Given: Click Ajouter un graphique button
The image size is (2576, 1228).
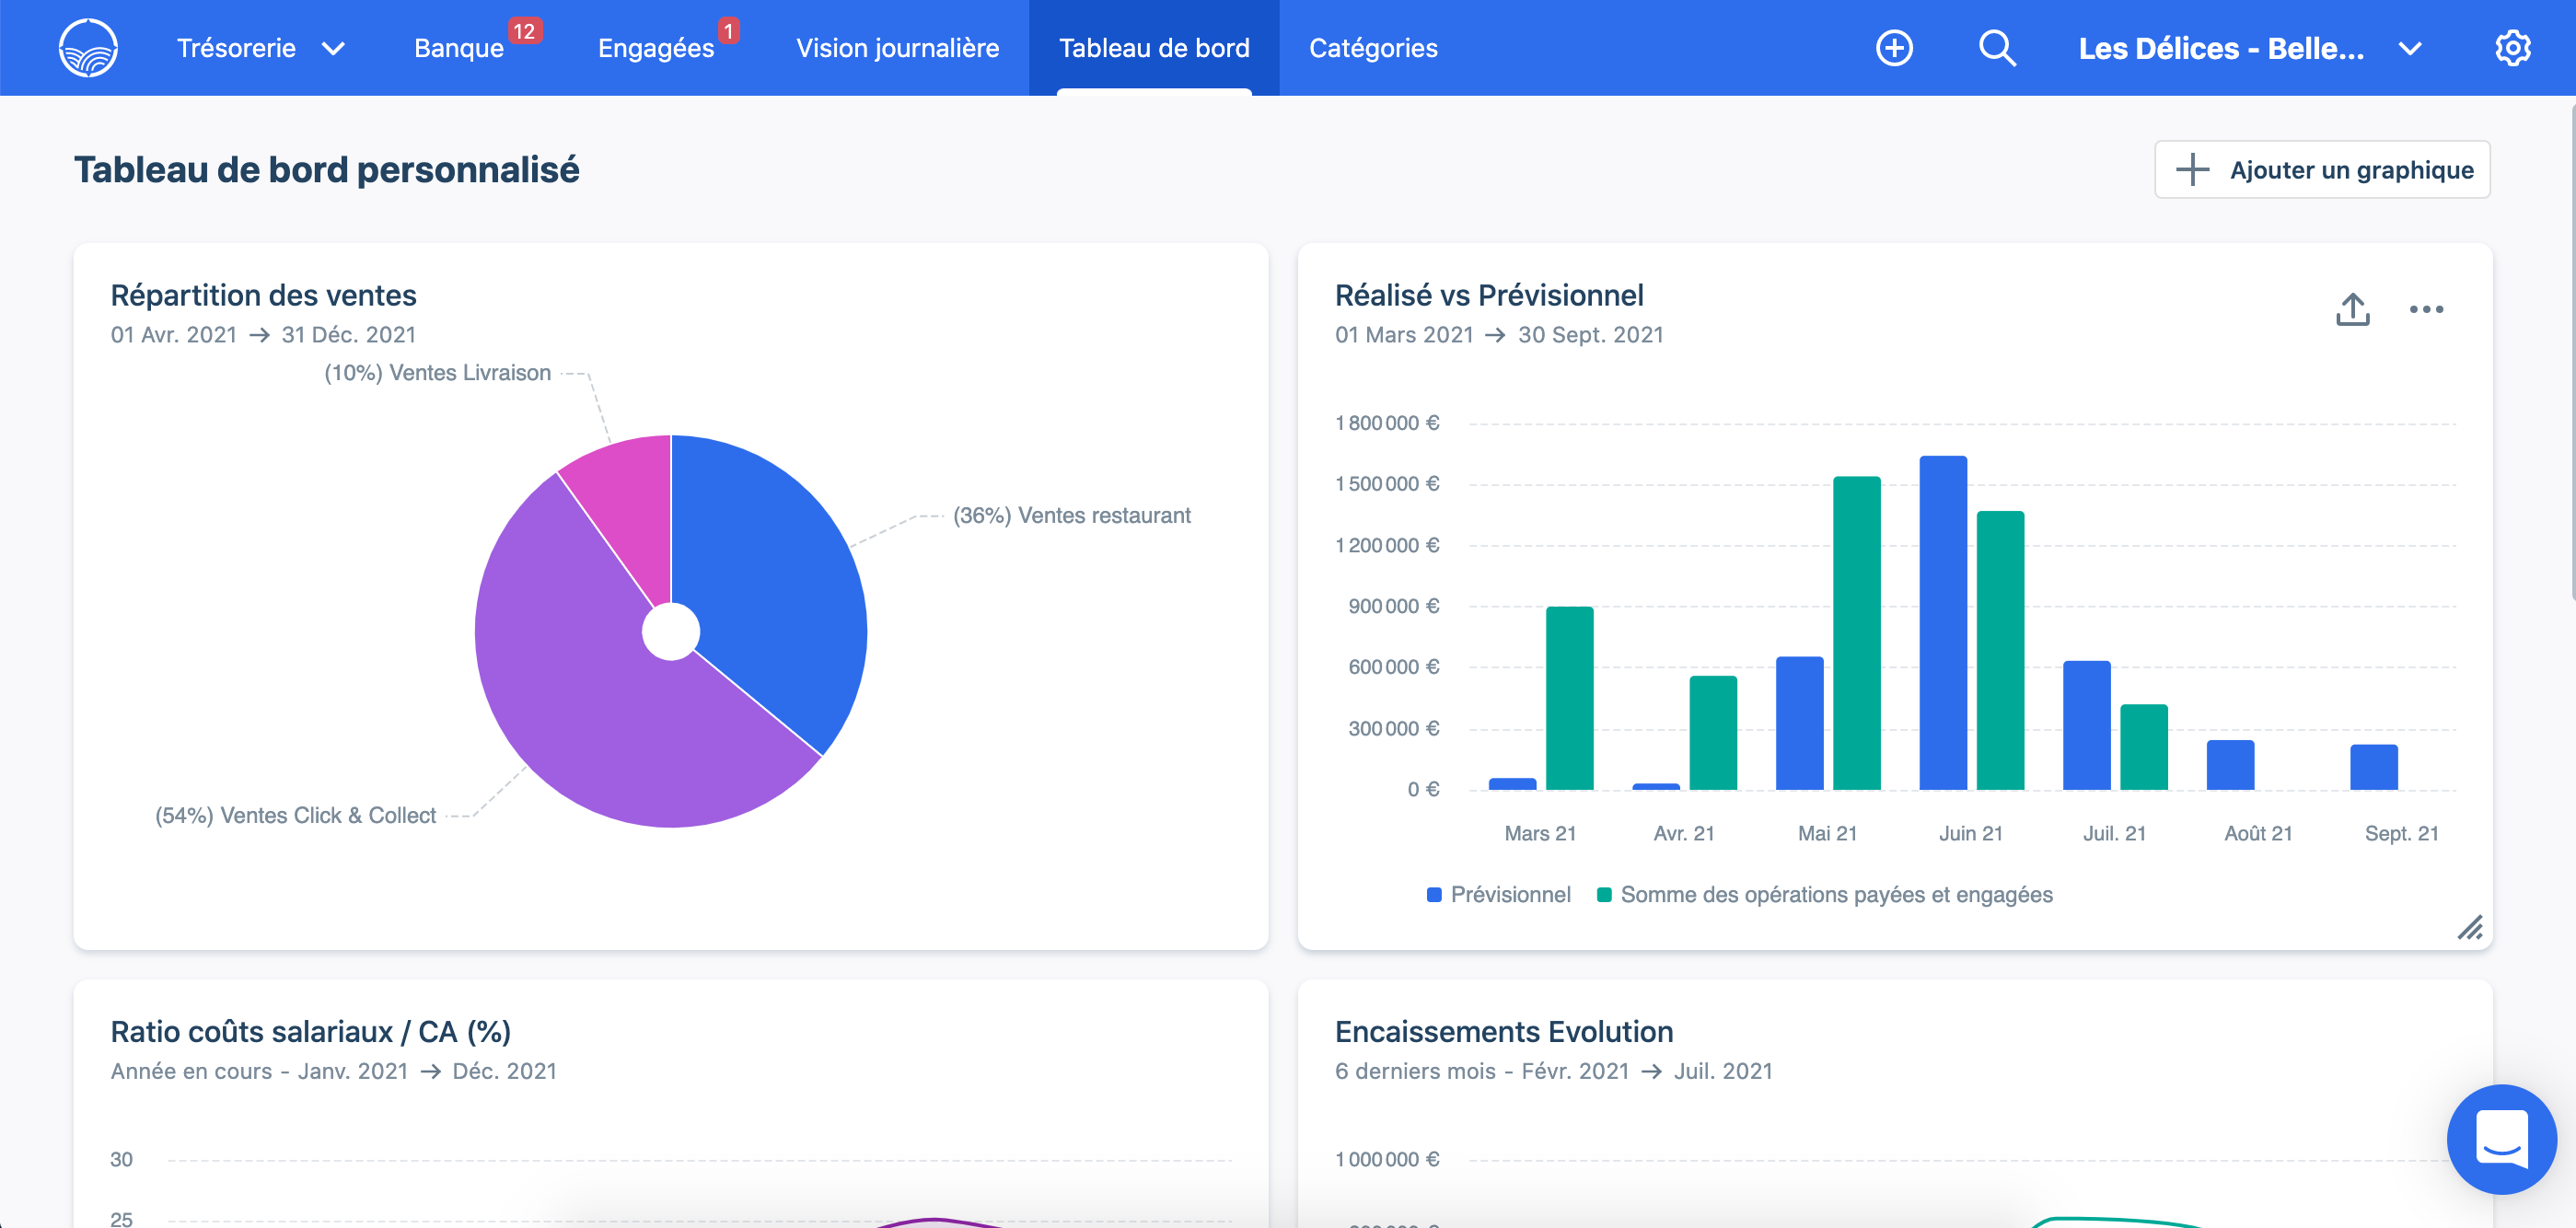Looking at the screenshot, I should click(2321, 169).
